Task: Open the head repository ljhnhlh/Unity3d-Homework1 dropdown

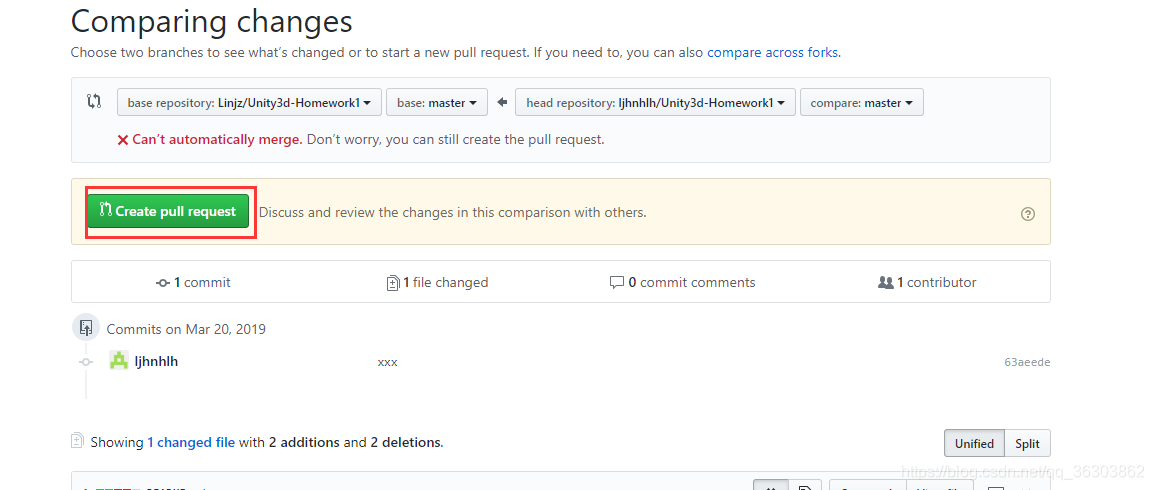Action: tap(655, 103)
